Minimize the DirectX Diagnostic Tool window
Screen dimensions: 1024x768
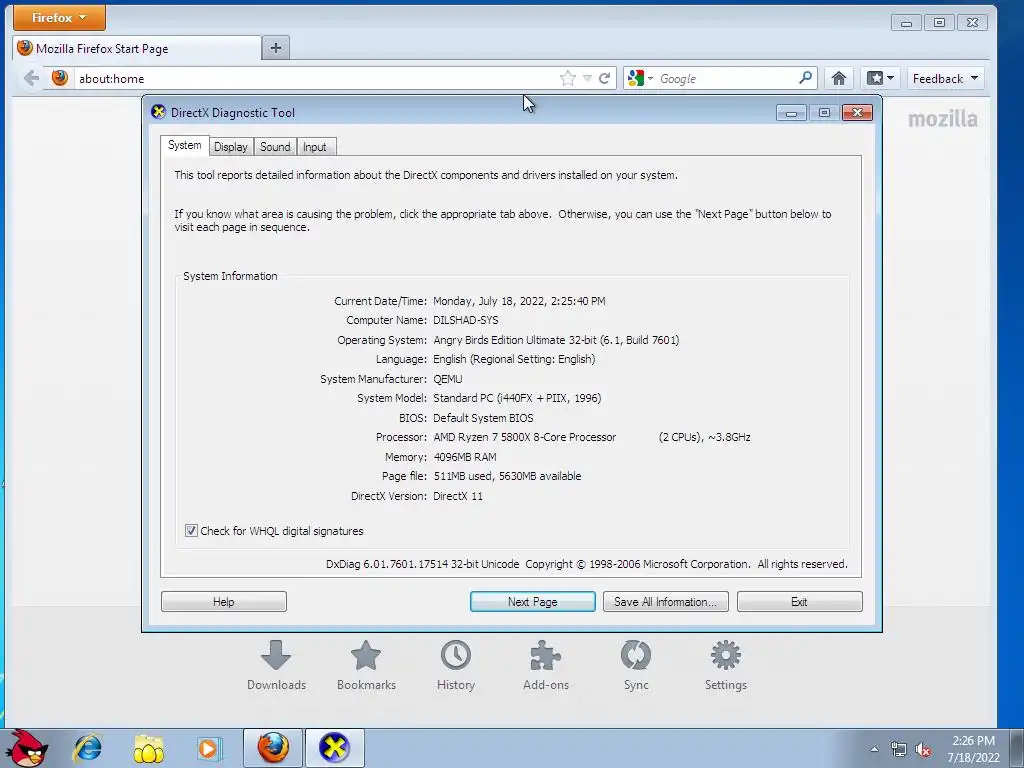791,113
